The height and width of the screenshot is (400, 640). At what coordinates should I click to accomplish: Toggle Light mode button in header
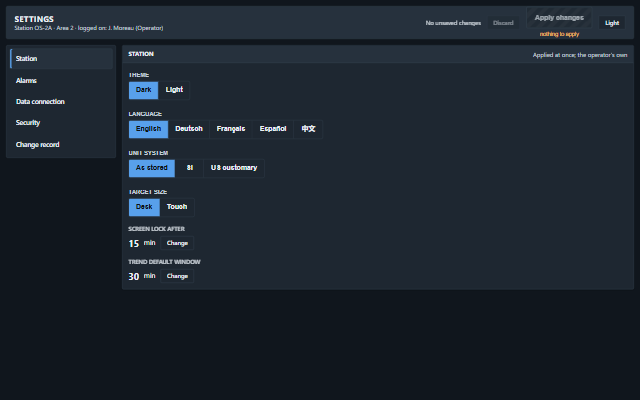612,23
